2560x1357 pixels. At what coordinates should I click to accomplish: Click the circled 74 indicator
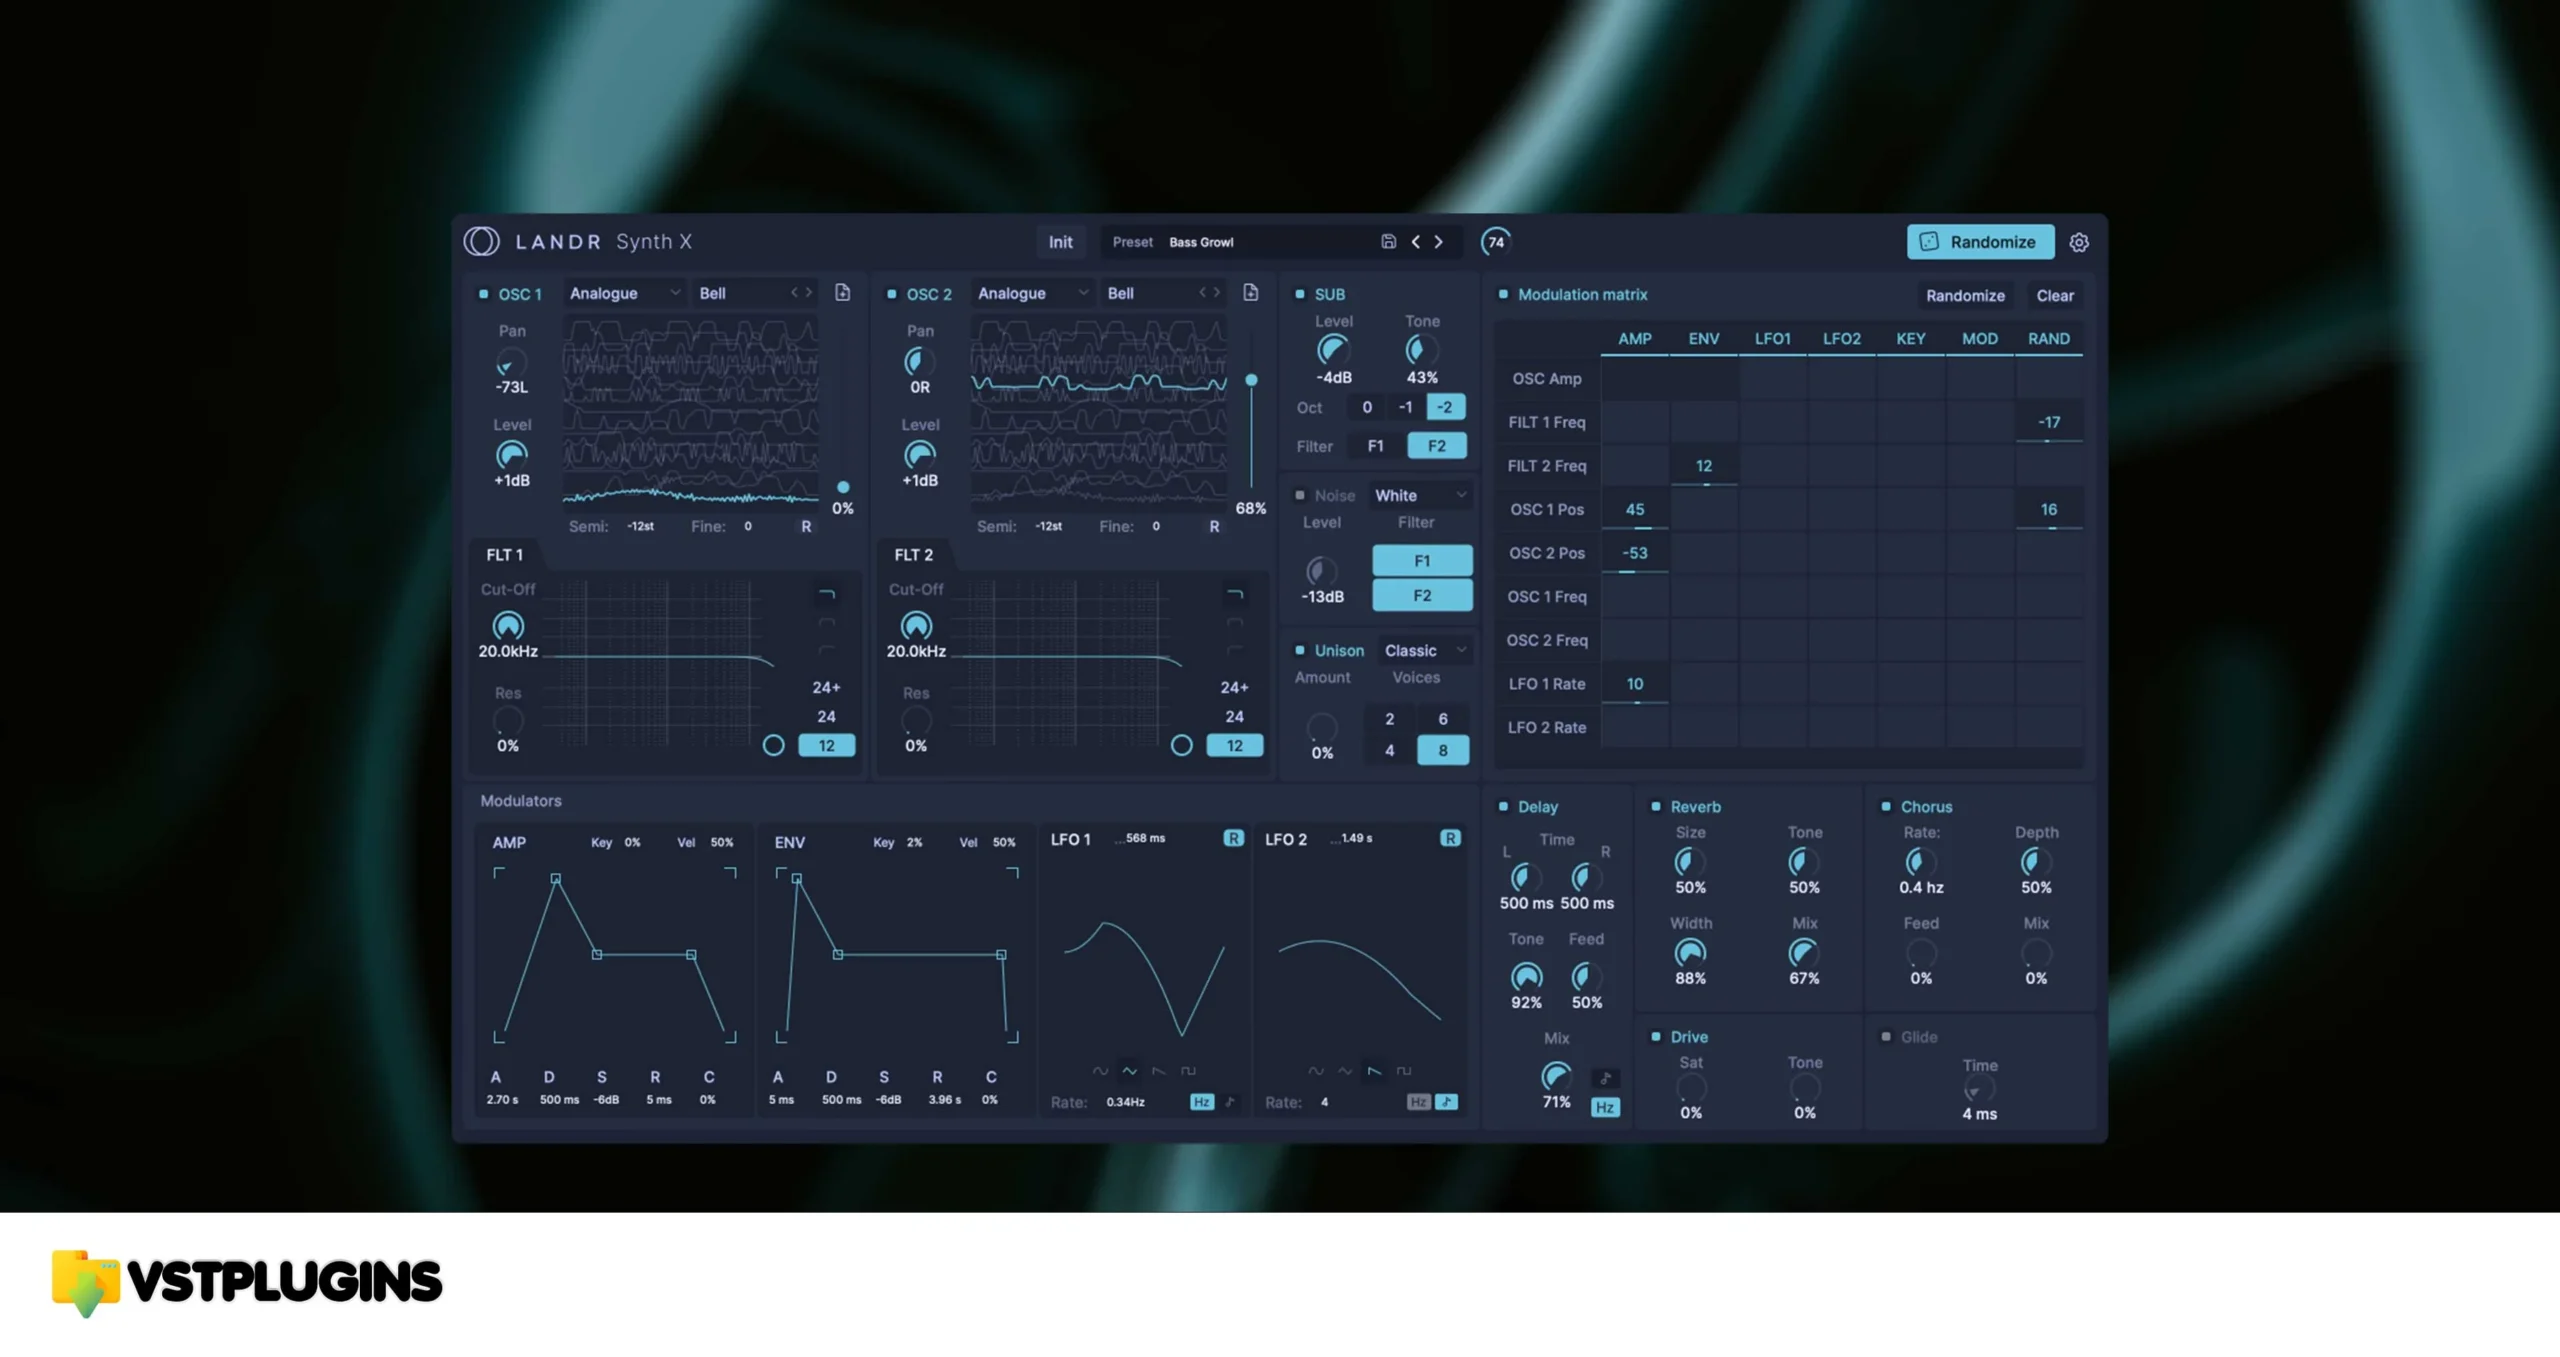tap(1495, 242)
